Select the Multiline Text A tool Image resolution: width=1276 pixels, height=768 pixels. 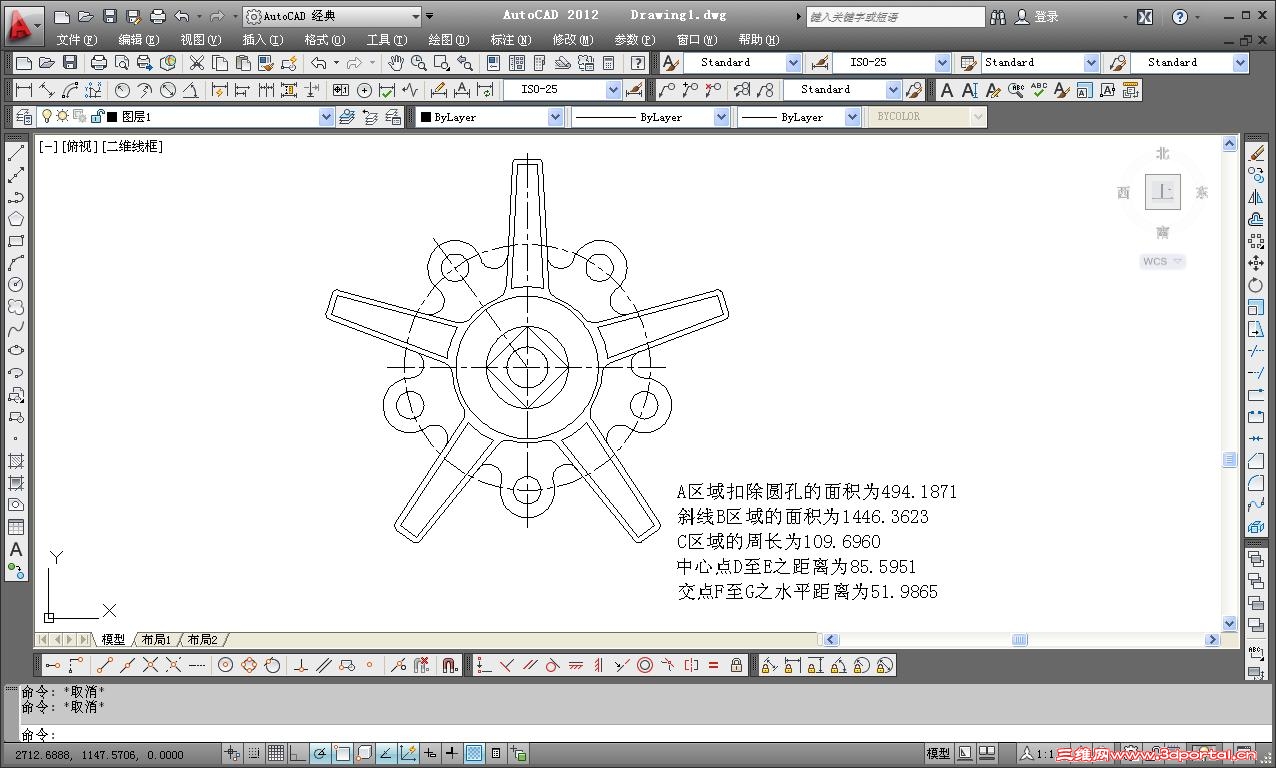pyautogui.click(x=16, y=549)
